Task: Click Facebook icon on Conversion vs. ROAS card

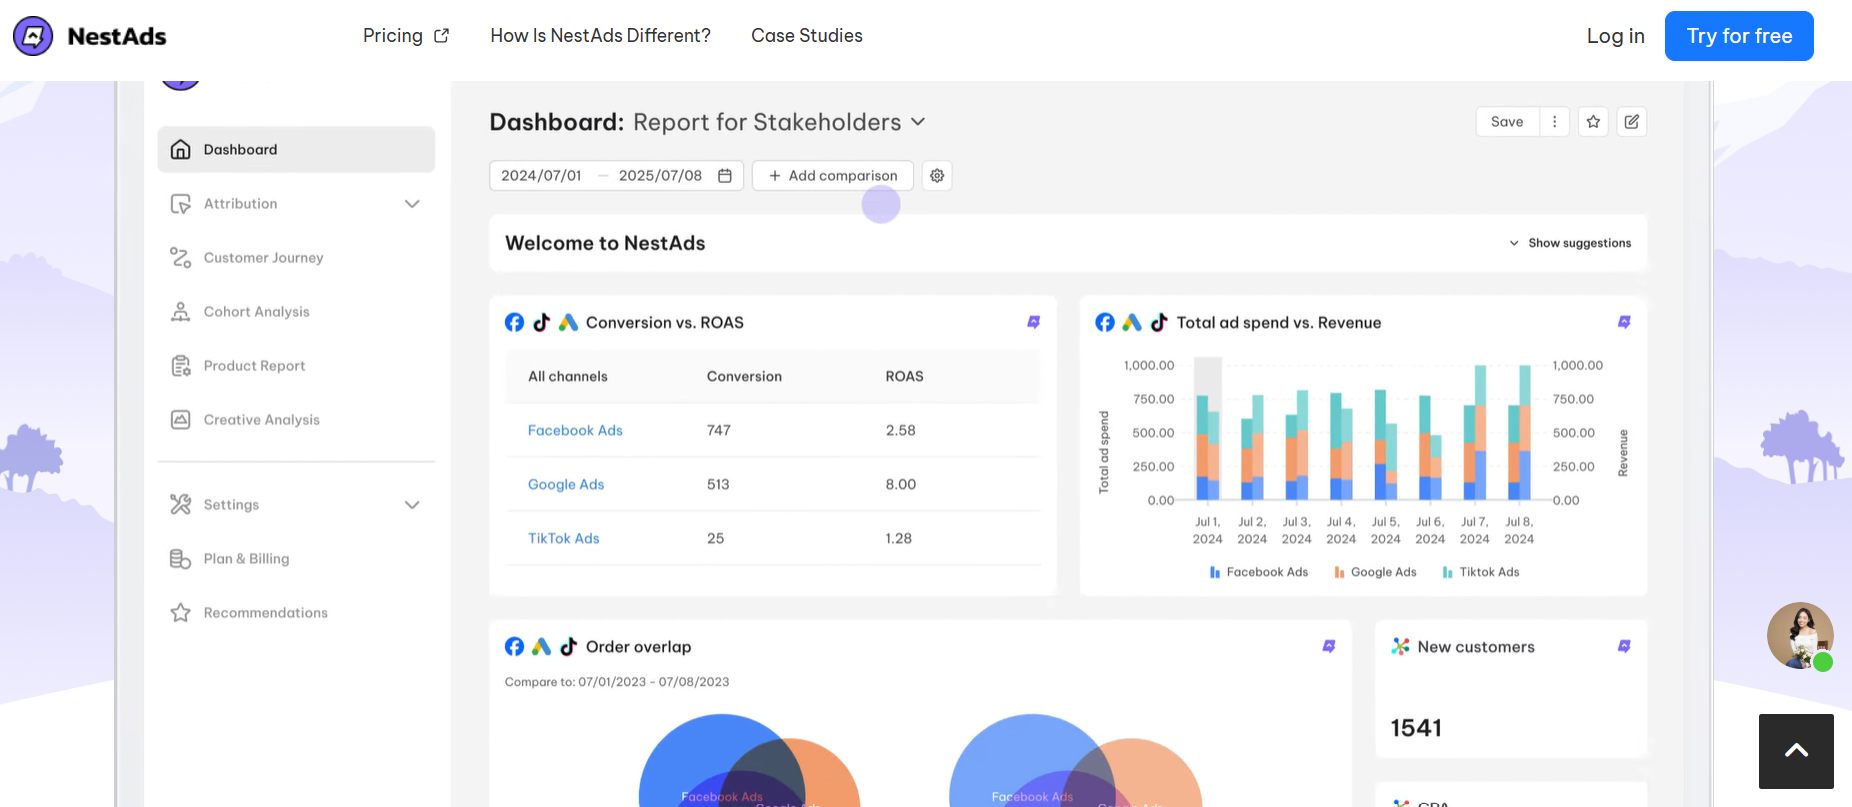Action: click(x=514, y=322)
